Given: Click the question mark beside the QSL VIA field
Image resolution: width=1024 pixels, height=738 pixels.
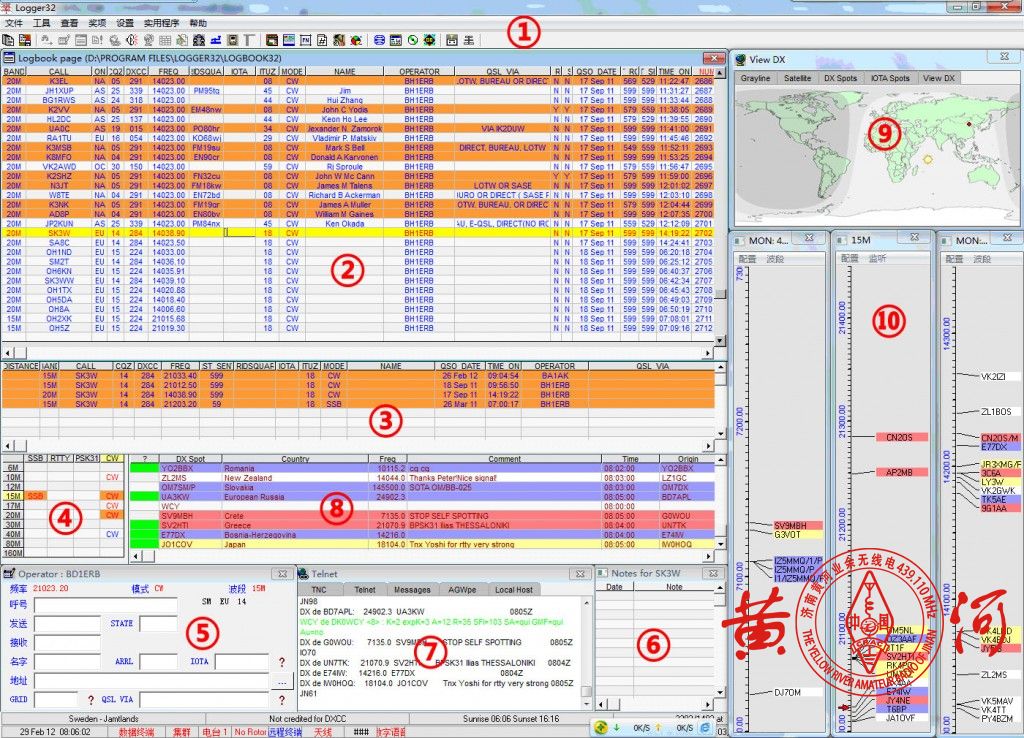Looking at the screenshot, I should (x=282, y=699).
